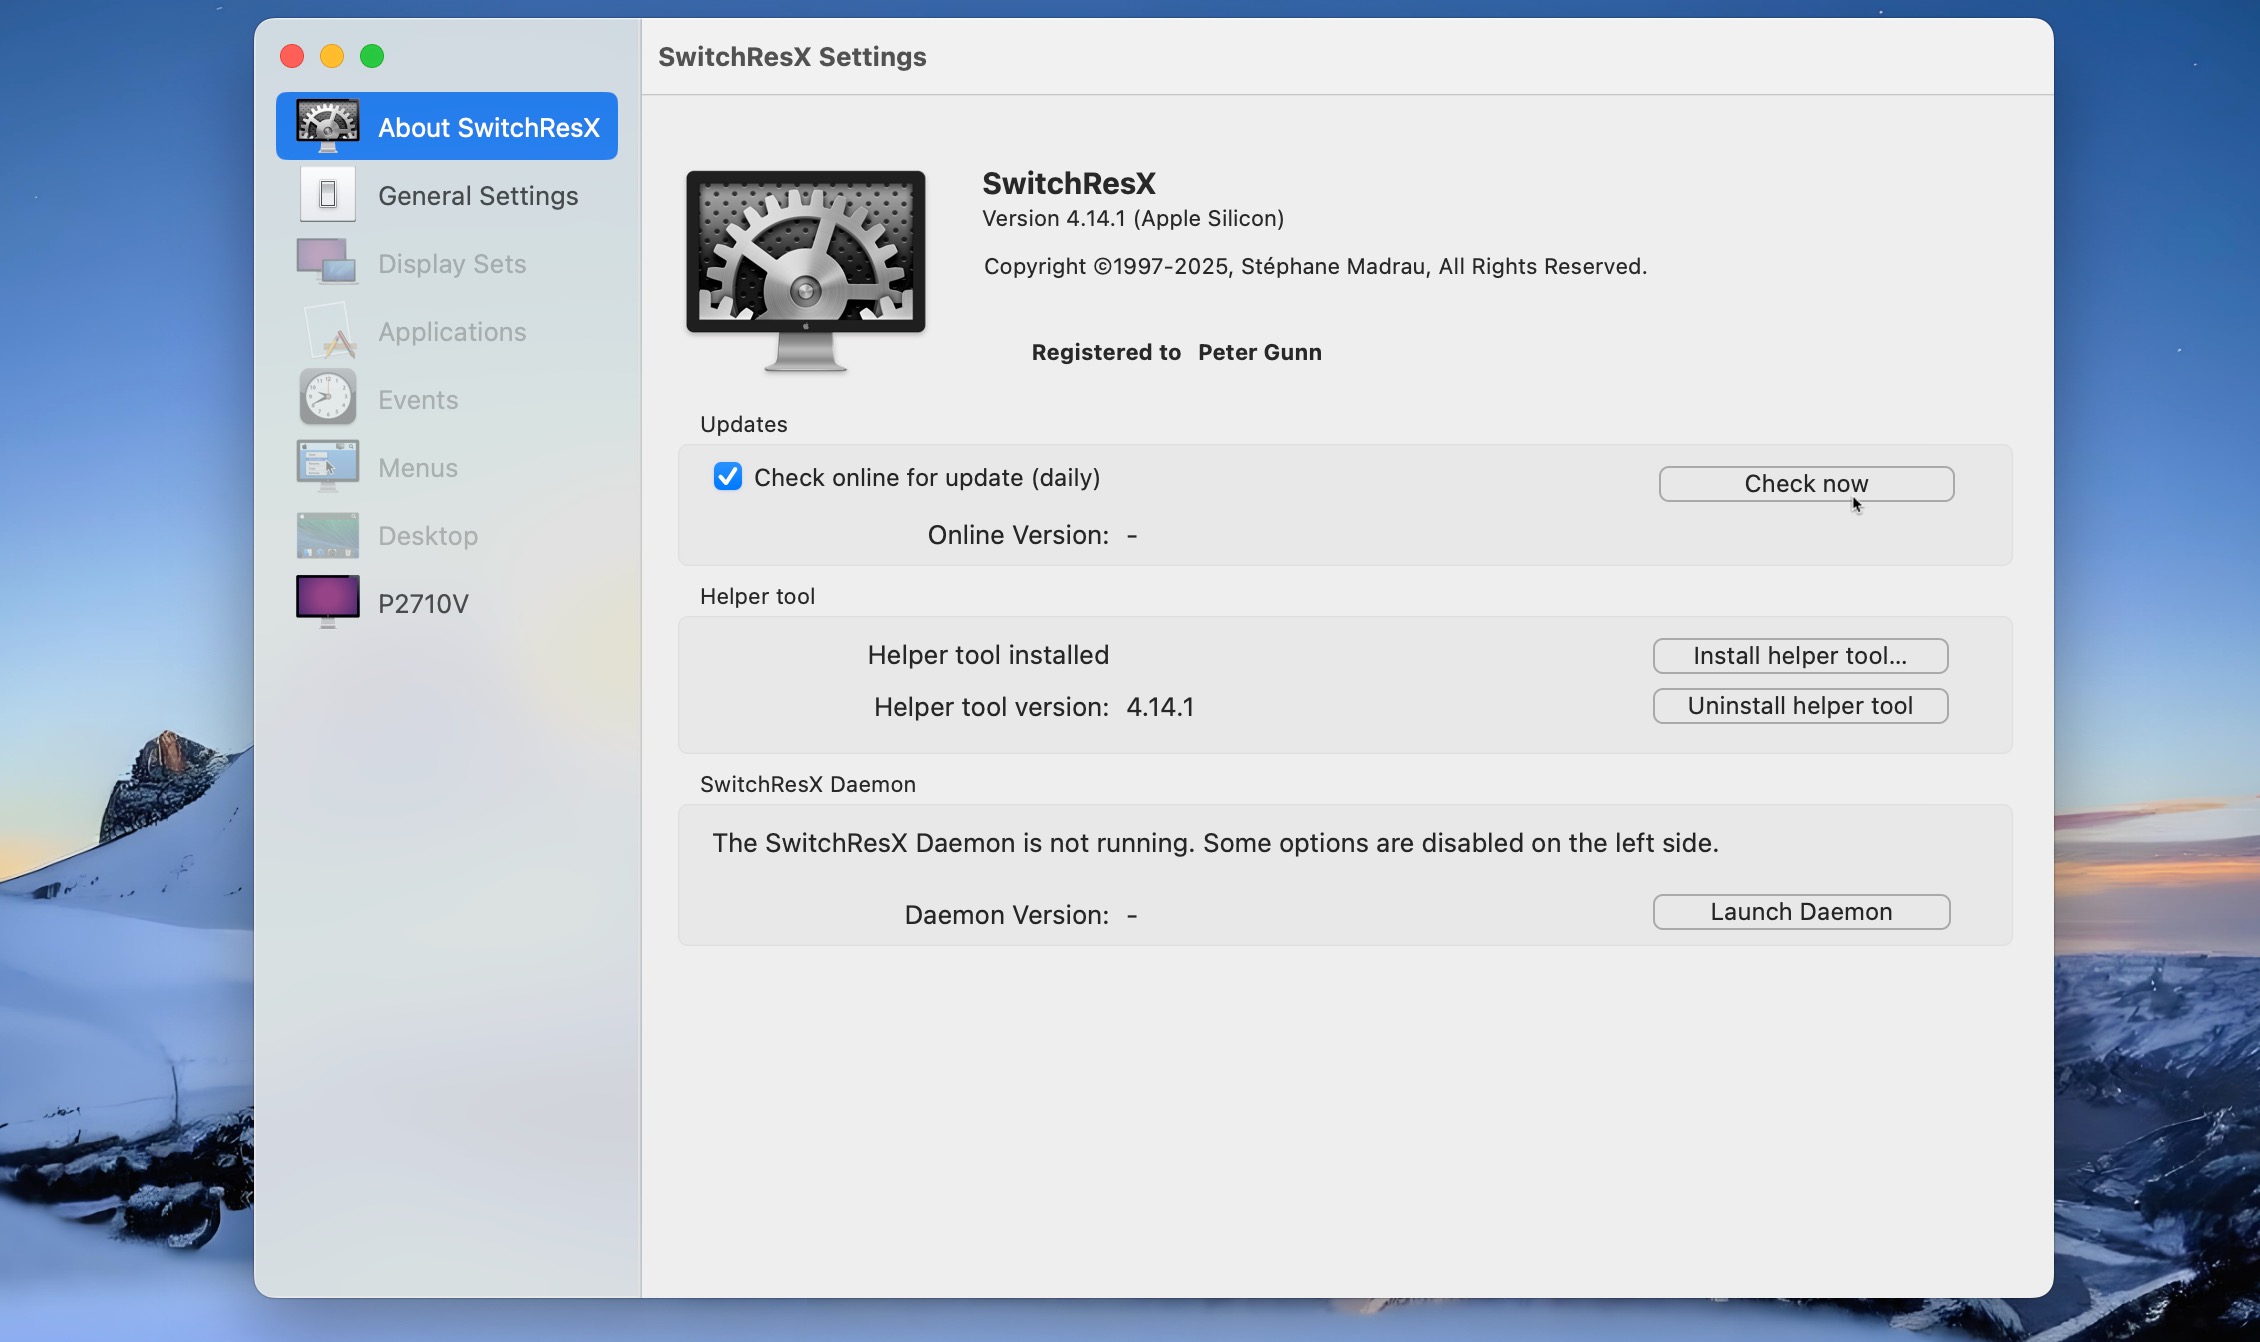
Task: Click the Helper tool installed text
Action: (x=988, y=655)
